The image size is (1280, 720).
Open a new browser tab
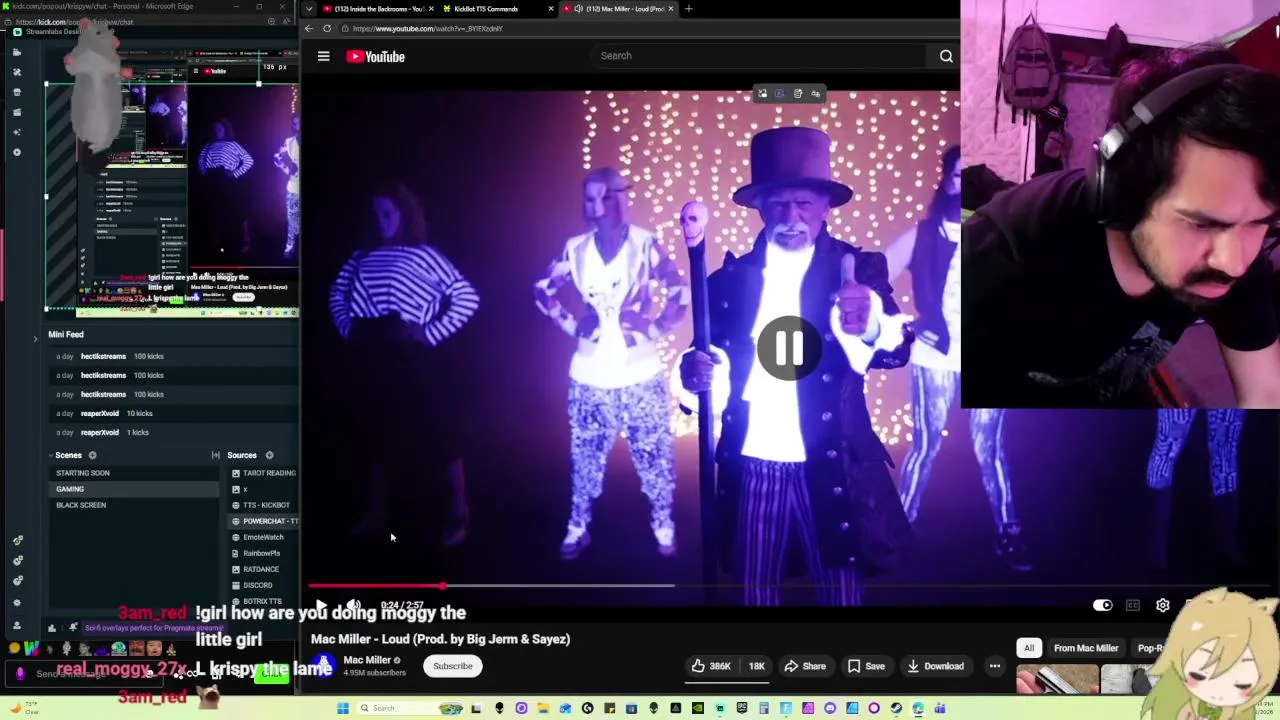[x=688, y=9]
